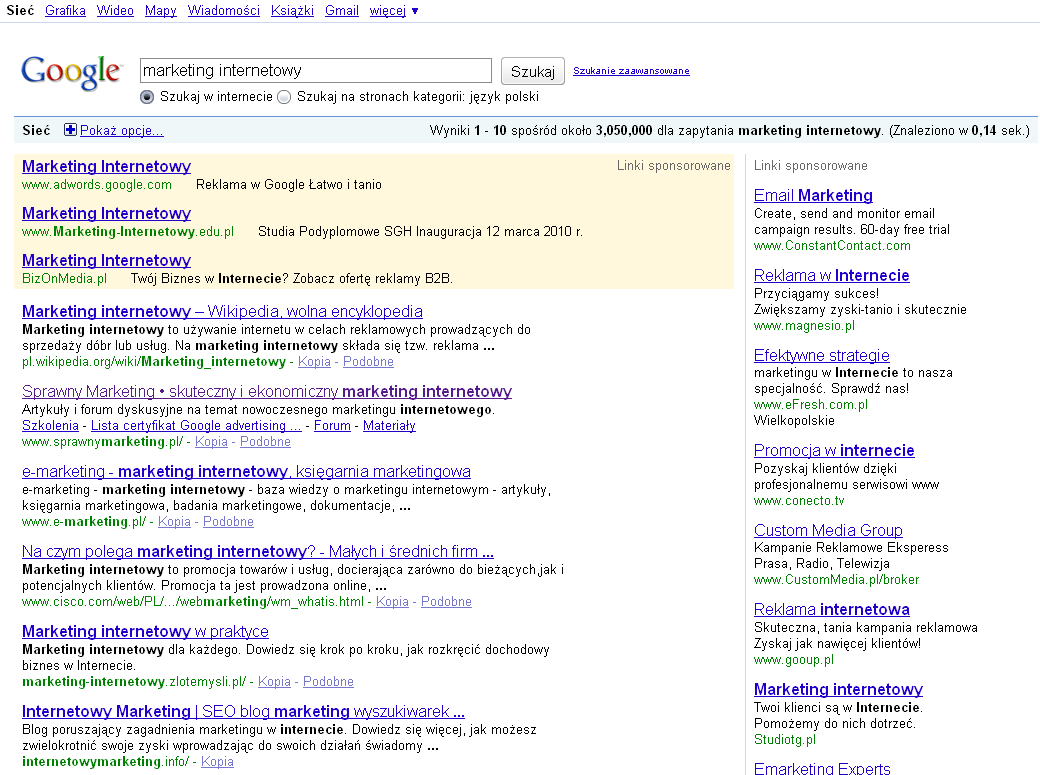Open the Książki tab

(x=292, y=11)
